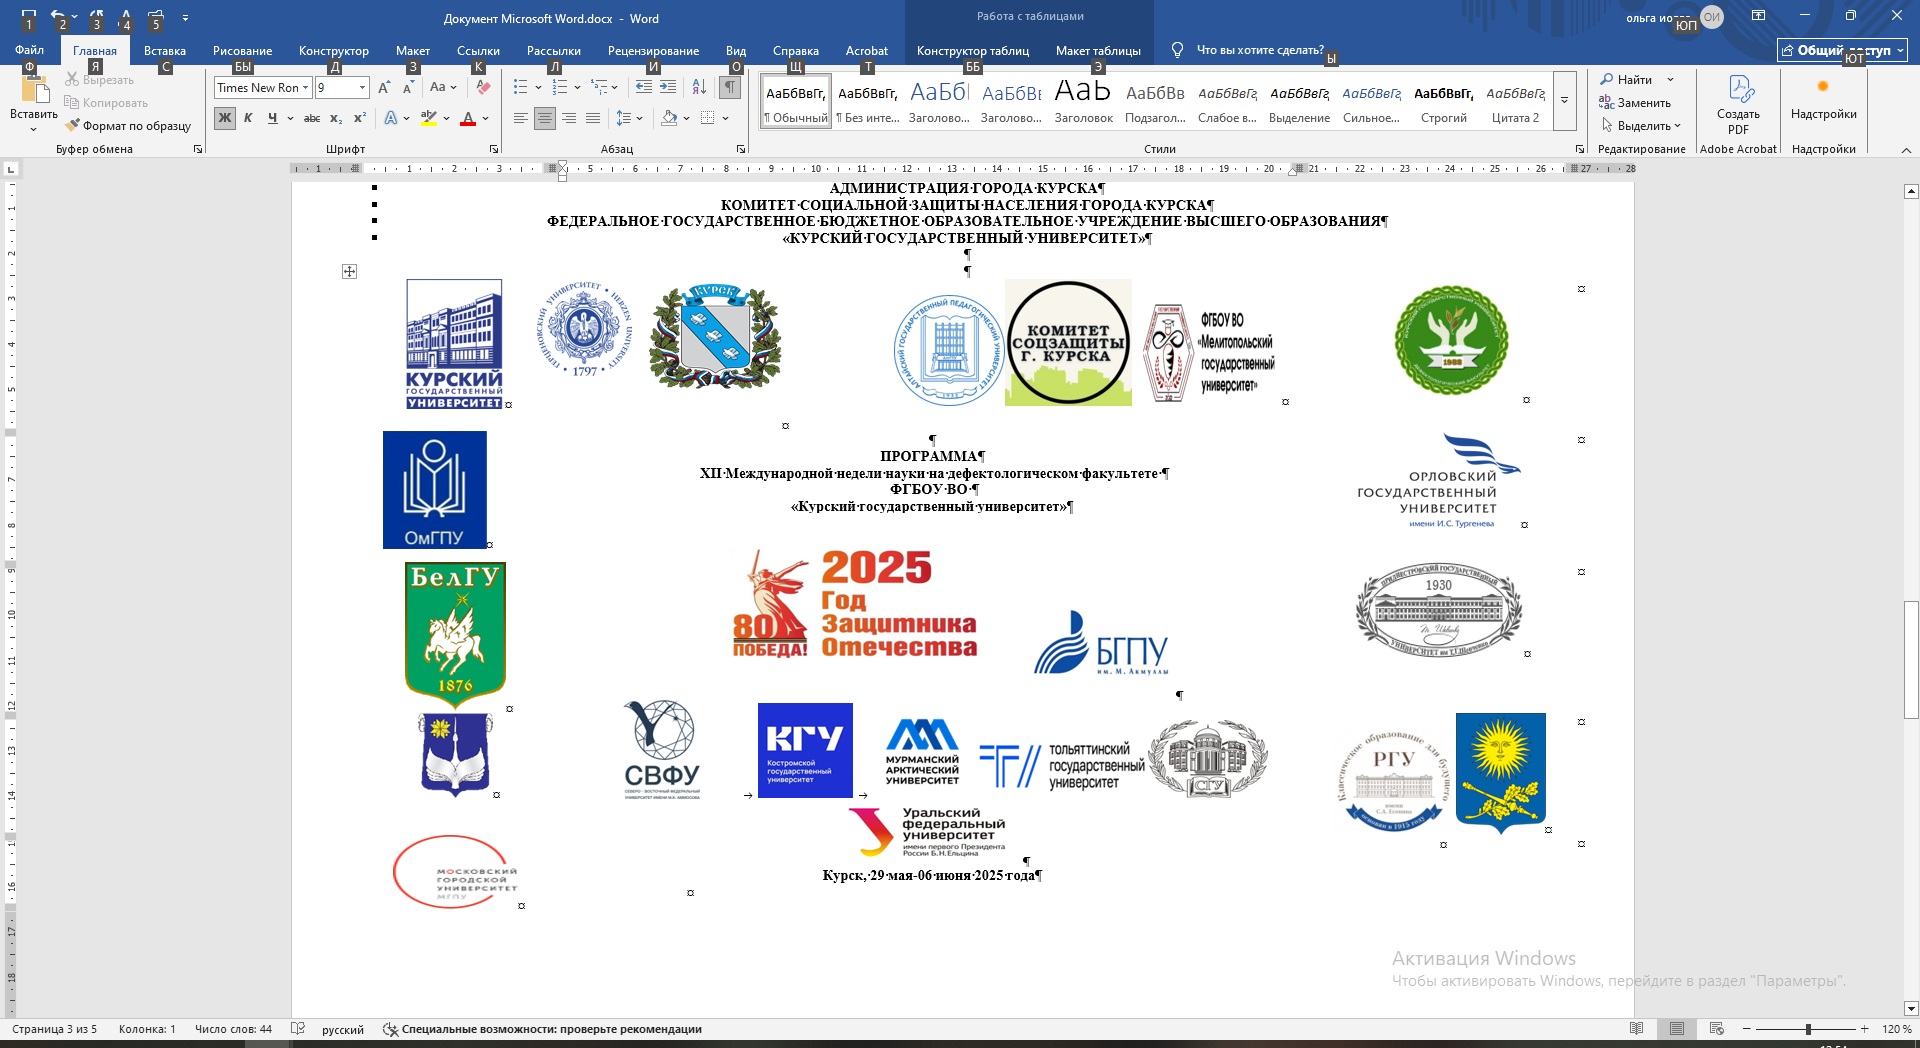
Task: Align text to the right
Action: 569,118
